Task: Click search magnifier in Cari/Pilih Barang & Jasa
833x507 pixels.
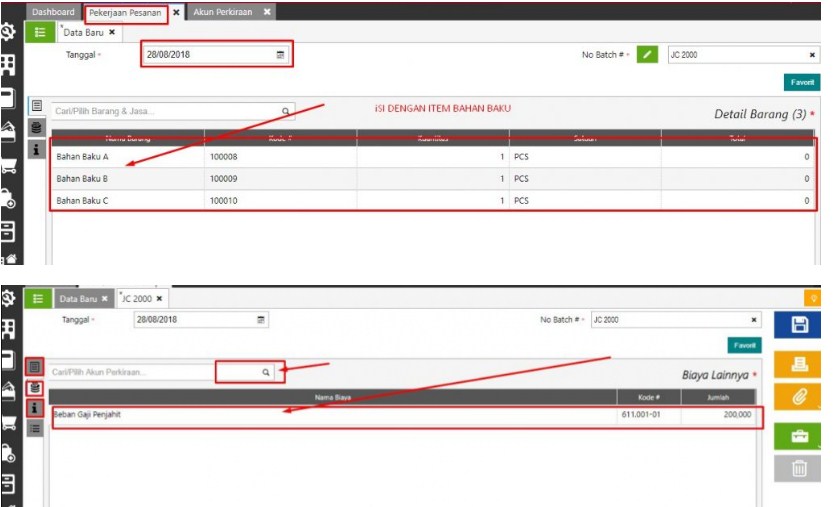Action: click(285, 112)
